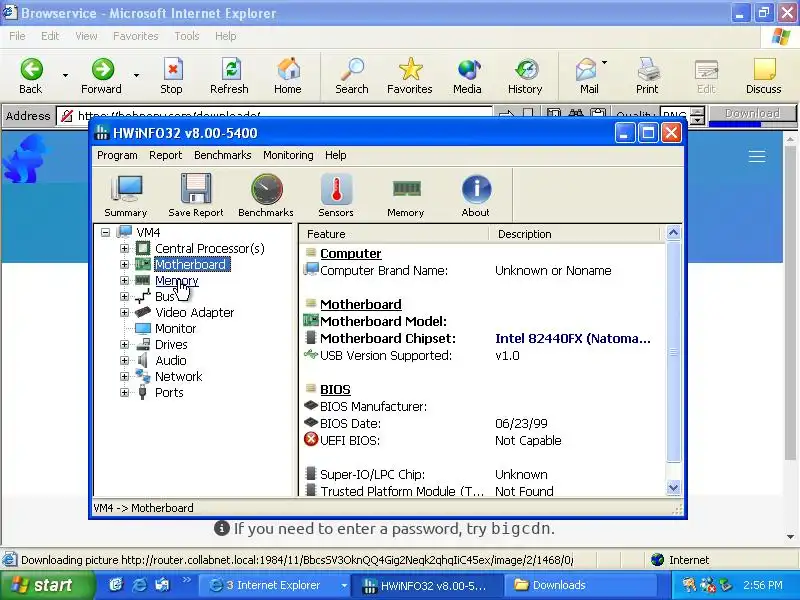Click the Start button
The width and height of the screenshot is (800, 600).
pos(47,585)
